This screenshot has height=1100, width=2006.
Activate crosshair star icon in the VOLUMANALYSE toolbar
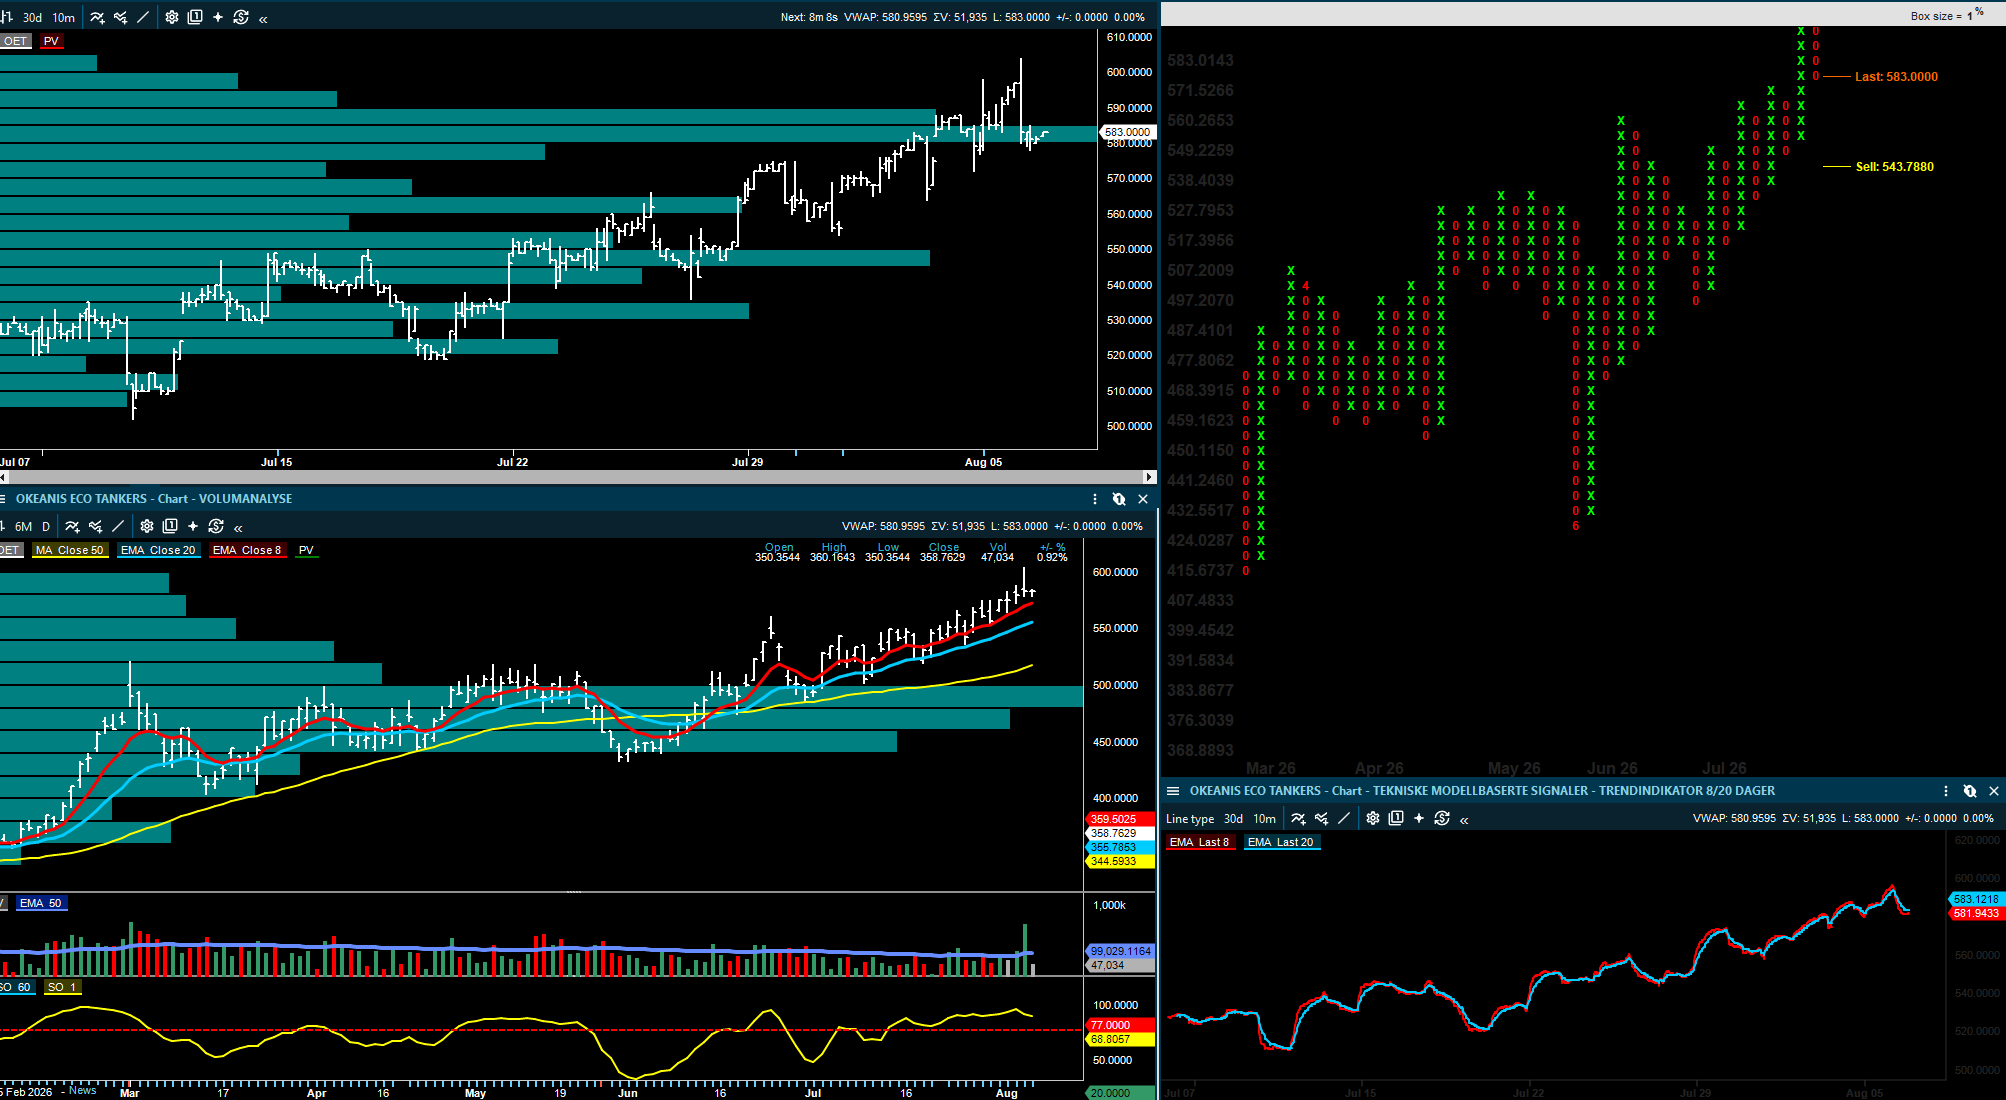pyautogui.click(x=193, y=526)
